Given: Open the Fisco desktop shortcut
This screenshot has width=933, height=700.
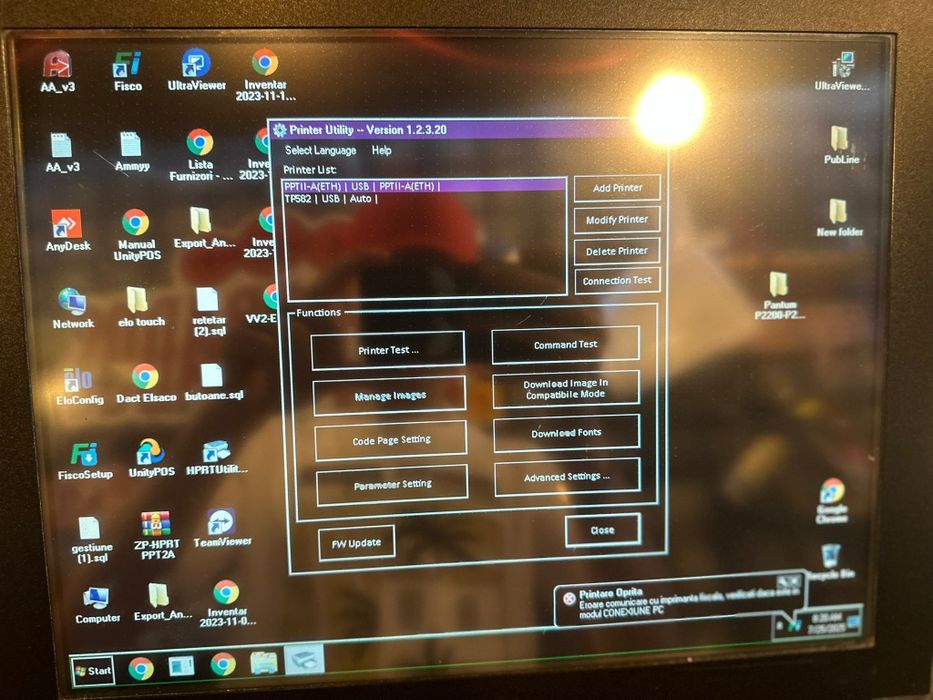Looking at the screenshot, I should coord(127,71).
